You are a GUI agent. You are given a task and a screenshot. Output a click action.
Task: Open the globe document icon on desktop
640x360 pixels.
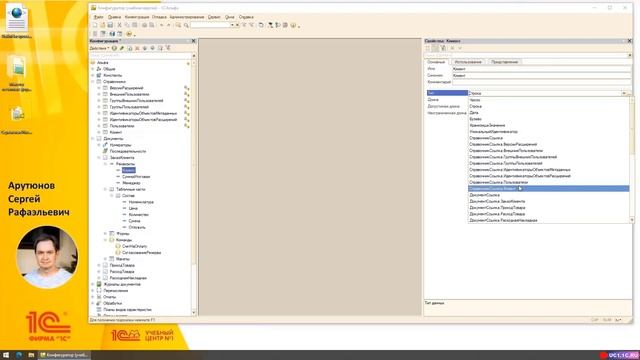[x=17, y=18]
